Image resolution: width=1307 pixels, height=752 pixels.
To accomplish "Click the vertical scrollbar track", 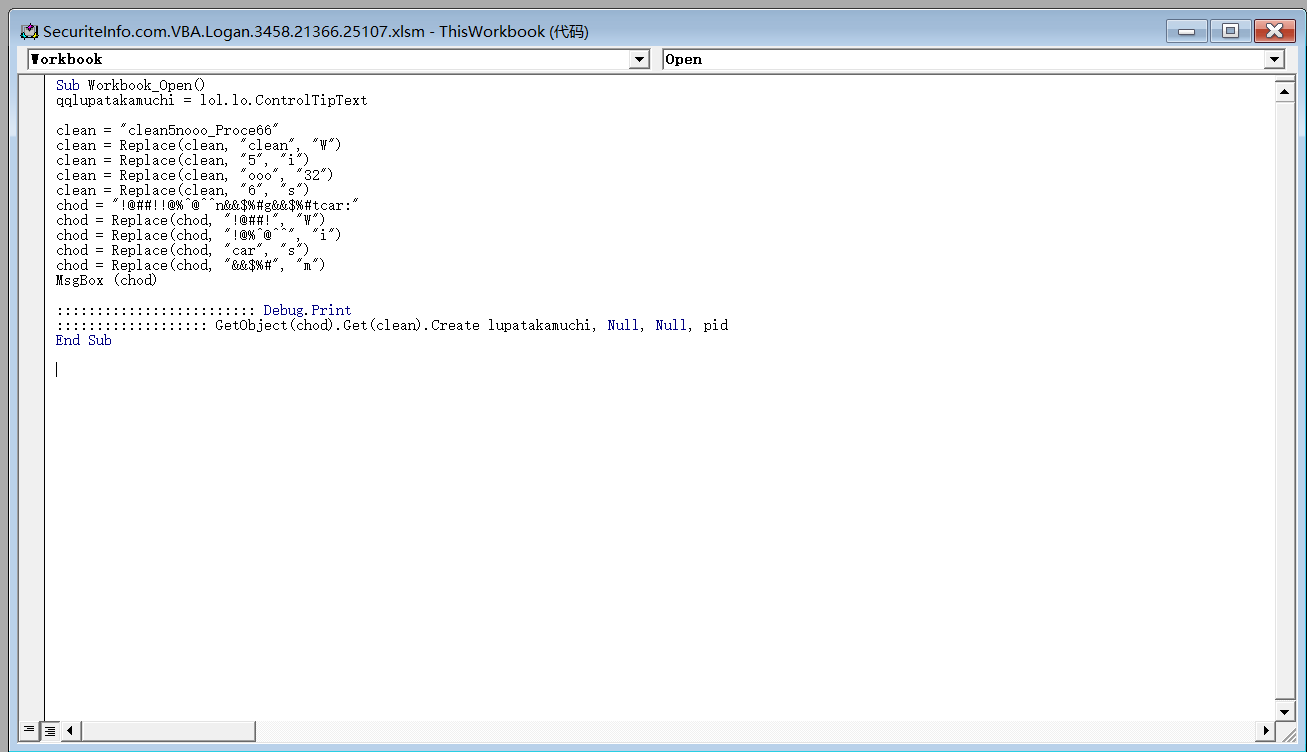I will (1285, 400).
